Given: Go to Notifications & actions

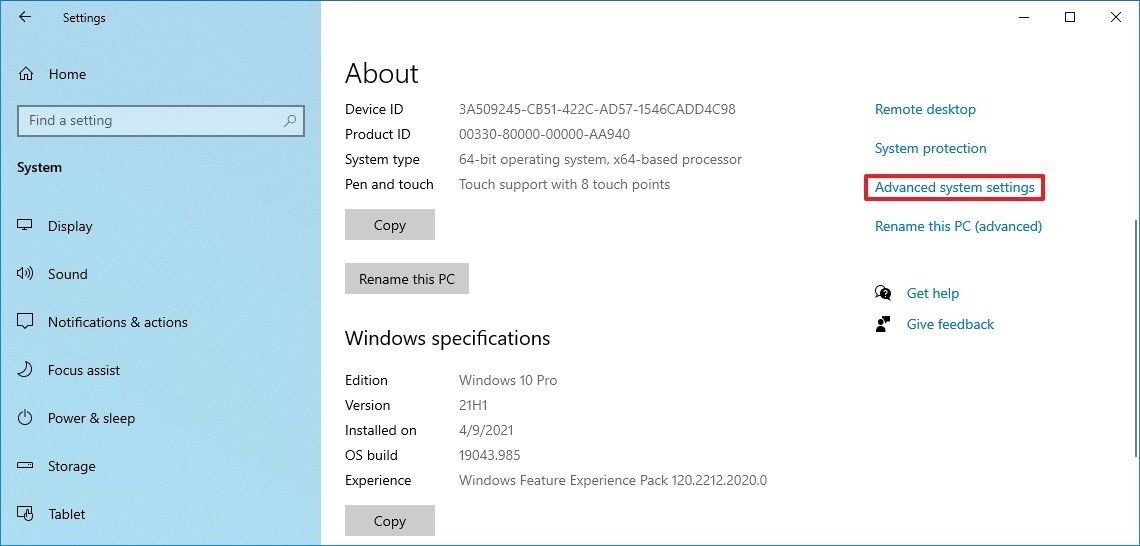Looking at the screenshot, I should 118,322.
